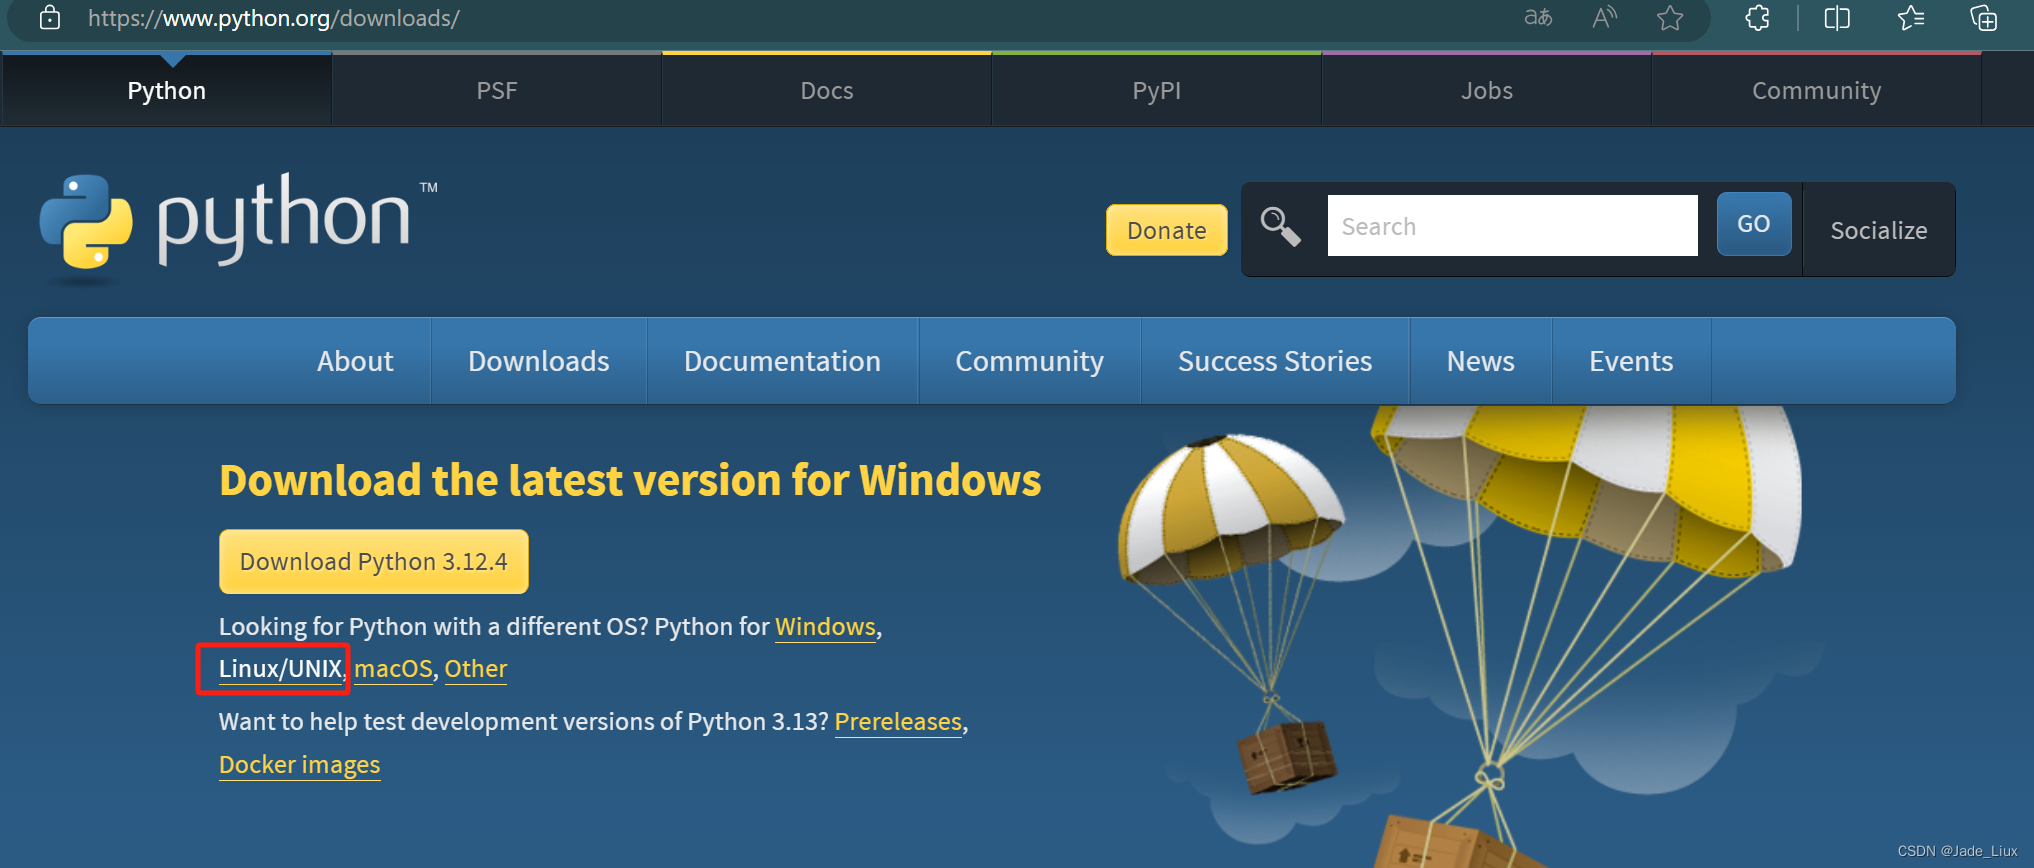The height and width of the screenshot is (868, 2034).
Task: Select the PyPI top tab
Action: point(1157,90)
